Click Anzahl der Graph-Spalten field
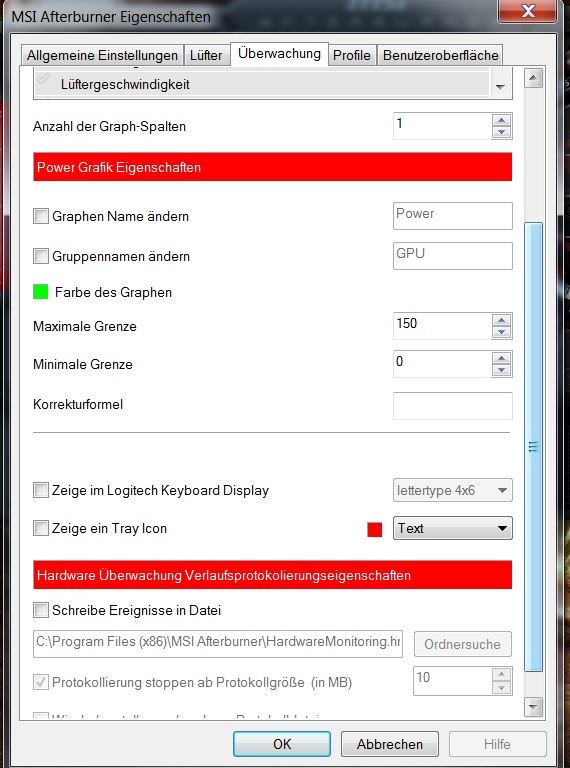570x768 pixels. 442,126
